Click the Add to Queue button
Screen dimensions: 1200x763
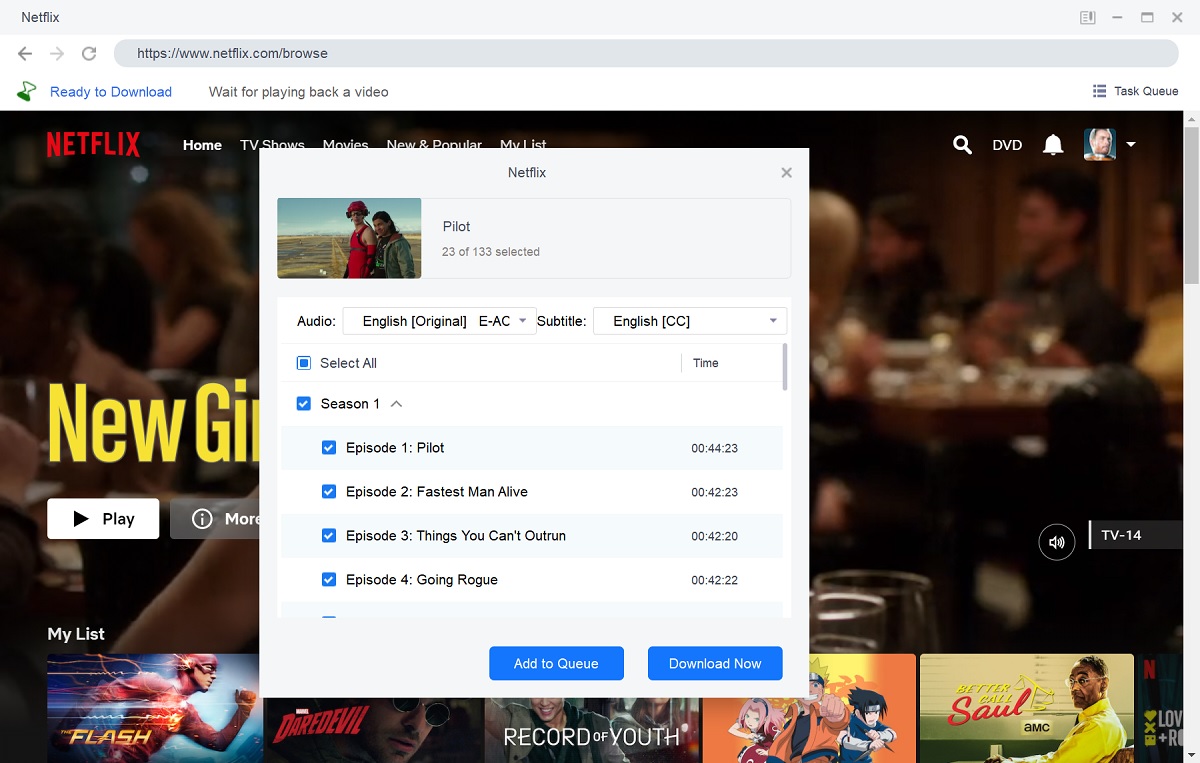click(556, 663)
